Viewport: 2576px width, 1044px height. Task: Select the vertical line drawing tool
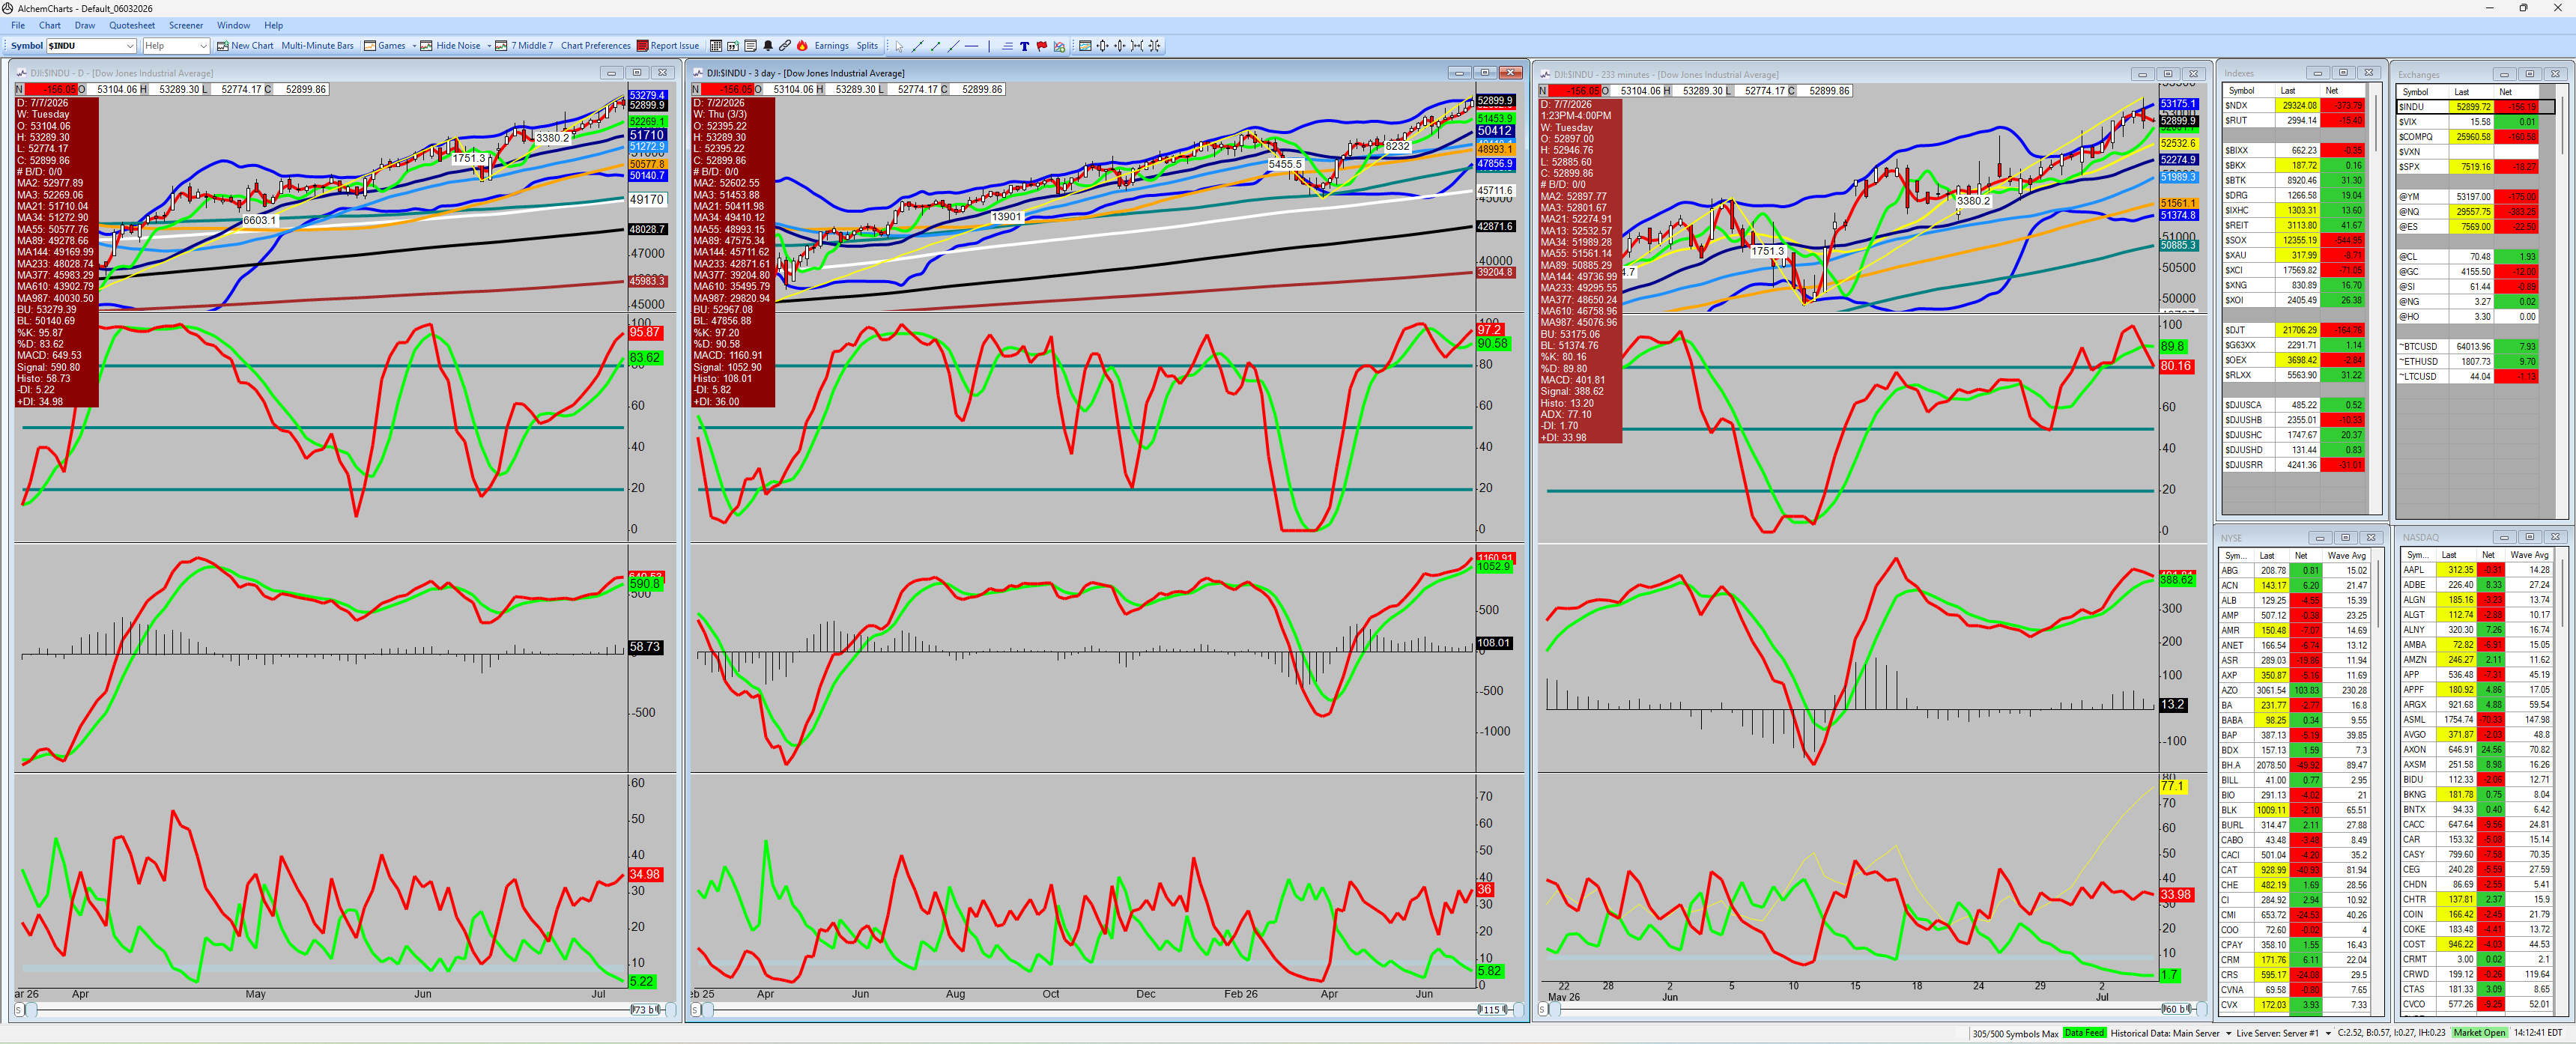coord(989,46)
